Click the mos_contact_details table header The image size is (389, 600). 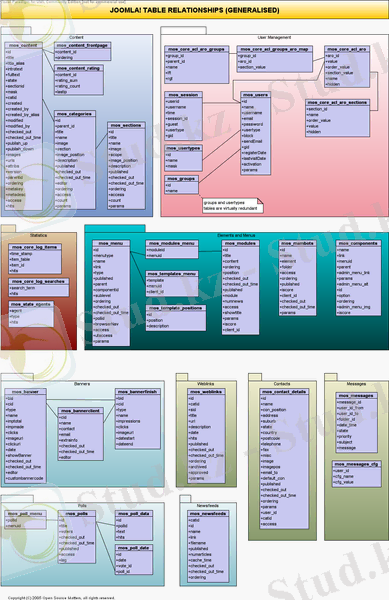pos(284,392)
